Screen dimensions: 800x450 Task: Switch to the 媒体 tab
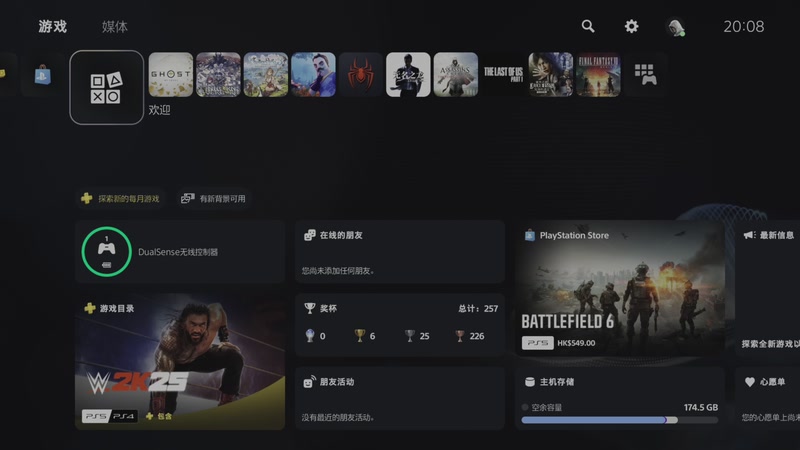[x=115, y=27]
